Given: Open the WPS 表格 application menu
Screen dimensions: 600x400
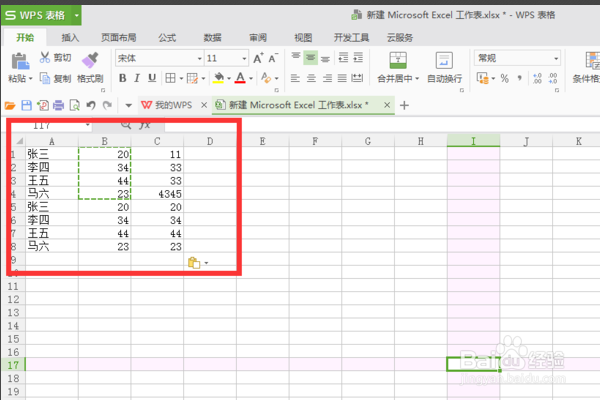Looking at the screenshot, I should point(41,15).
